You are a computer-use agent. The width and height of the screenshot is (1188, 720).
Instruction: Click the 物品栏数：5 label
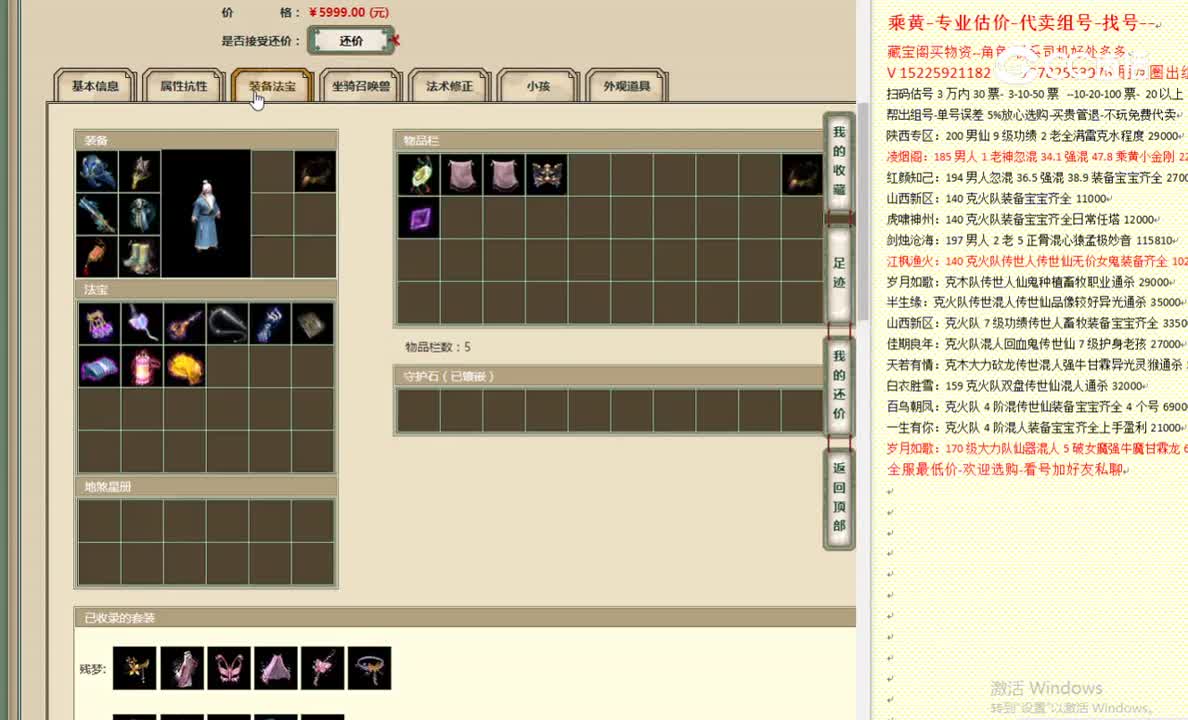tap(438, 346)
